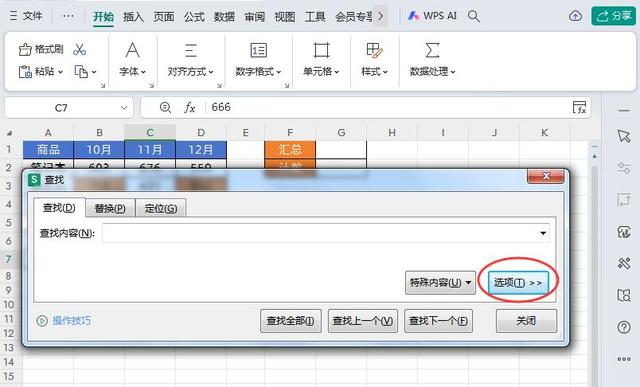Click the scissors cut icon
640x387 pixels.
(x=80, y=49)
